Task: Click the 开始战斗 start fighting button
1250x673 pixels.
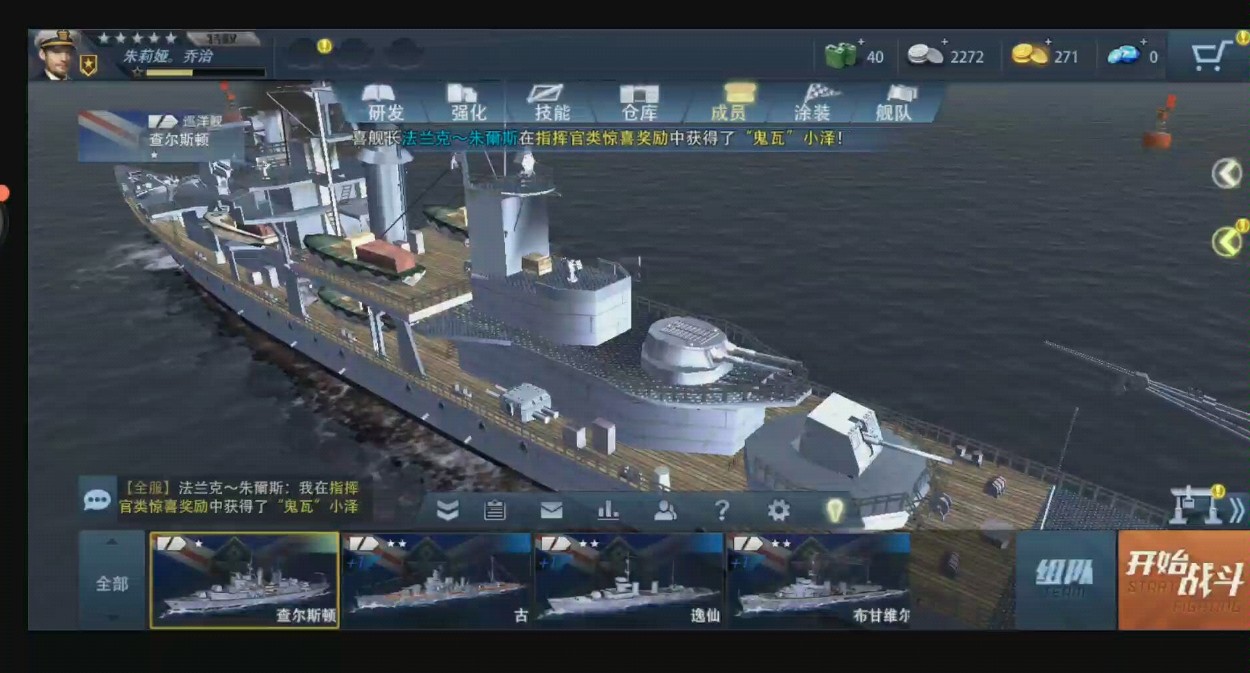Action: tap(1184, 580)
